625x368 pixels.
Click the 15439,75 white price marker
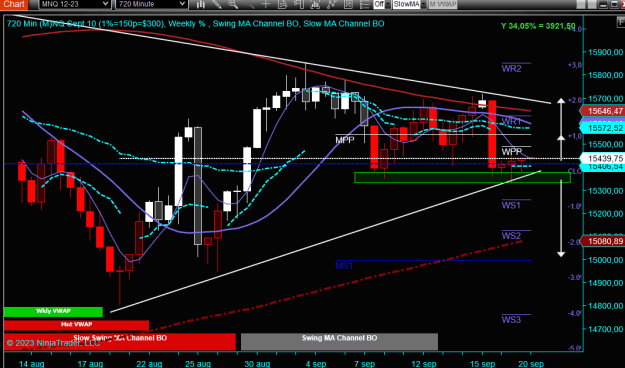pyautogui.click(x=603, y=158)
